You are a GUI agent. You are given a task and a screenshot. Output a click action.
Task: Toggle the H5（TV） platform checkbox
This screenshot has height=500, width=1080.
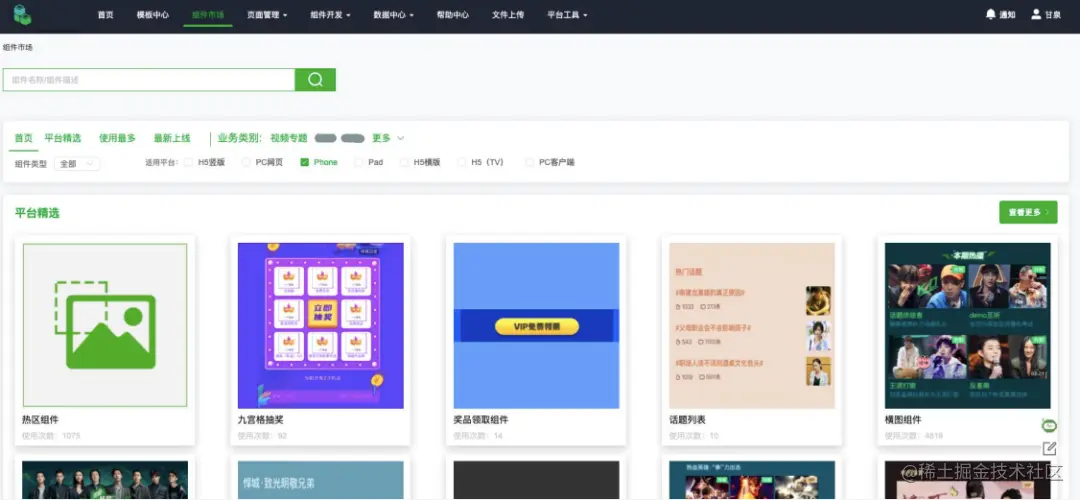[461, 163]
